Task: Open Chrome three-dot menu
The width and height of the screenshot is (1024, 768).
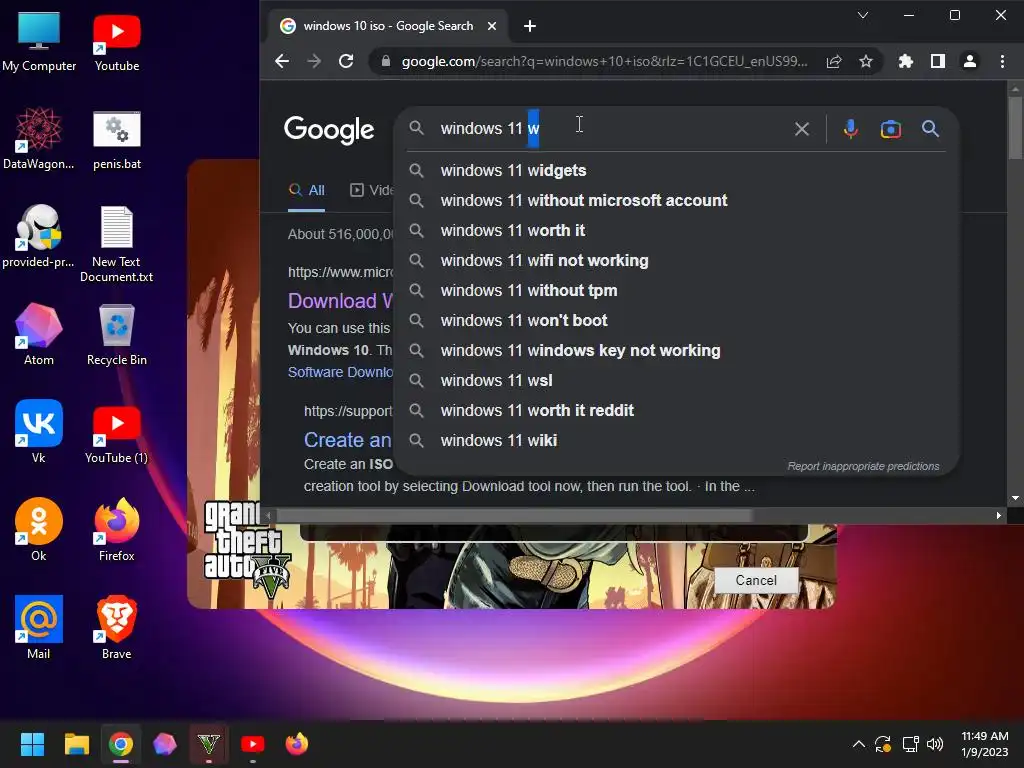Action: click(x=1002, y=61)
